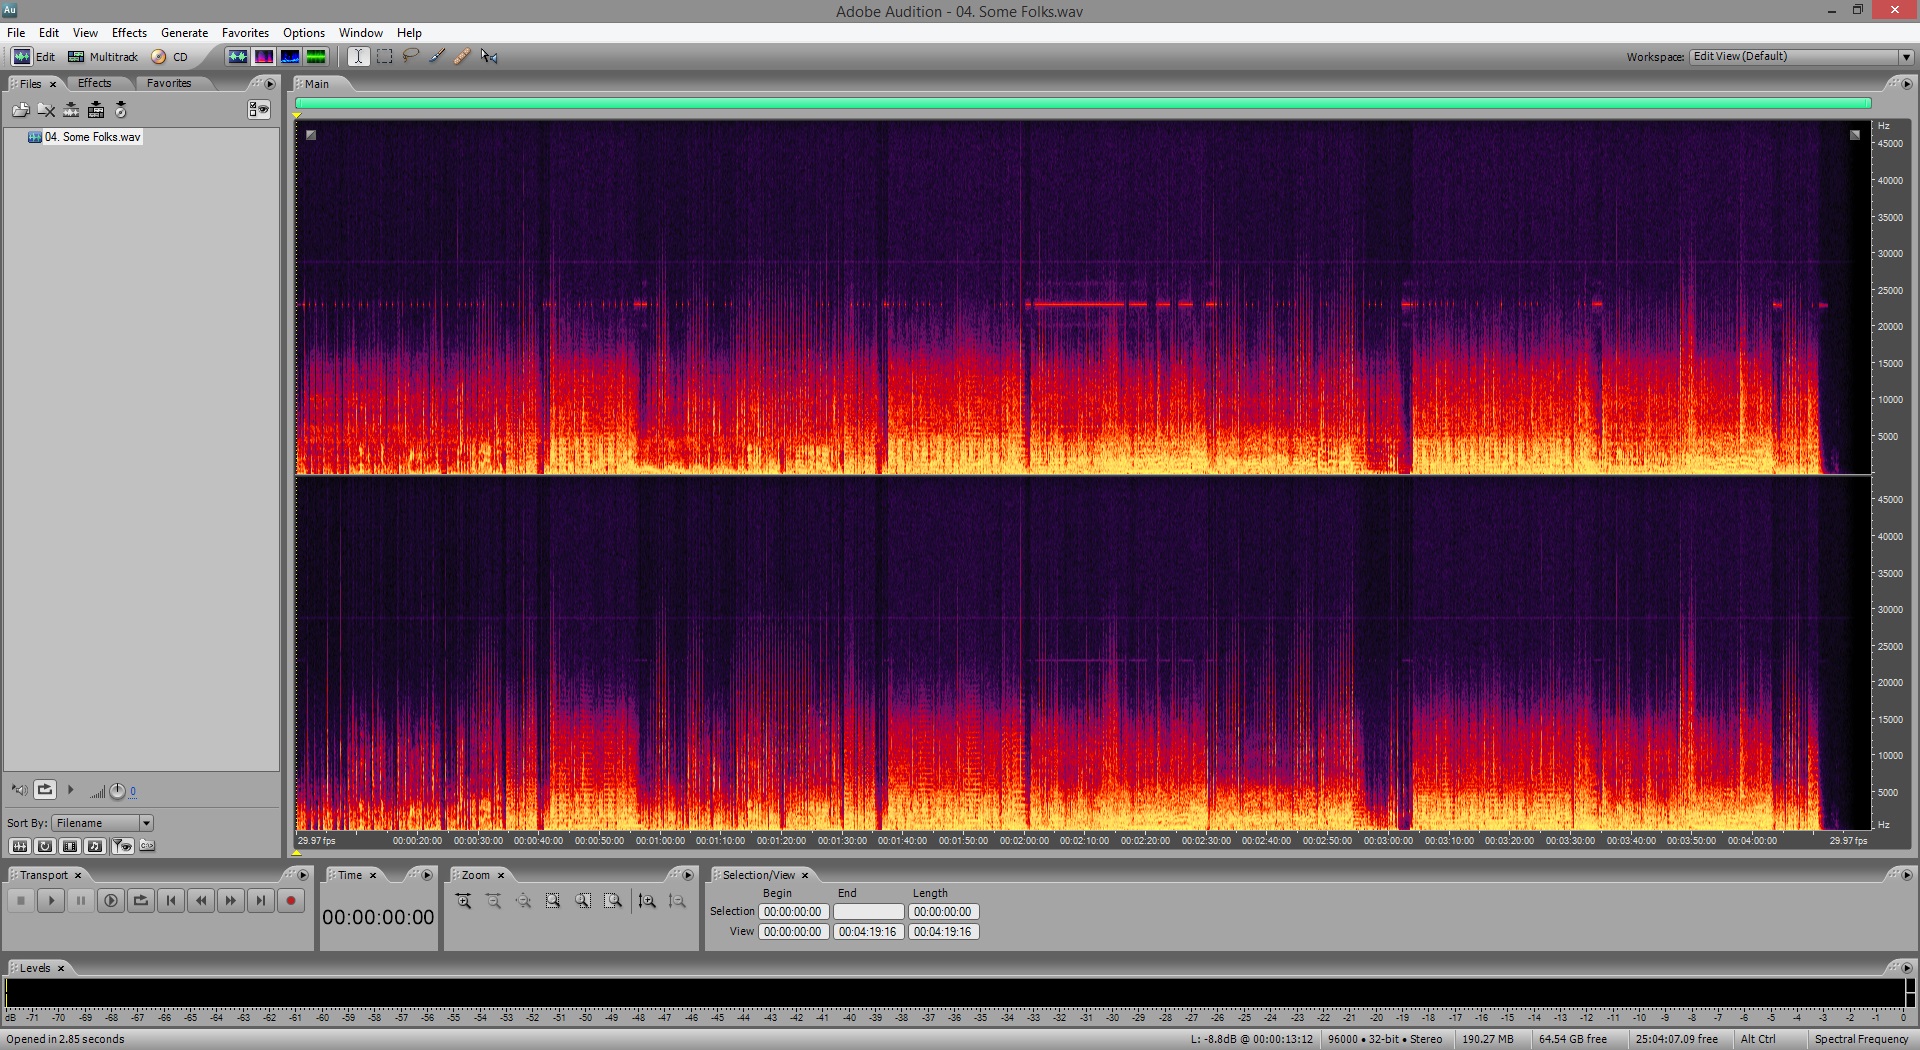The image size is (1920, 1050).
Task: Click Play in Transport panel
Action: [x=51, y=901]
